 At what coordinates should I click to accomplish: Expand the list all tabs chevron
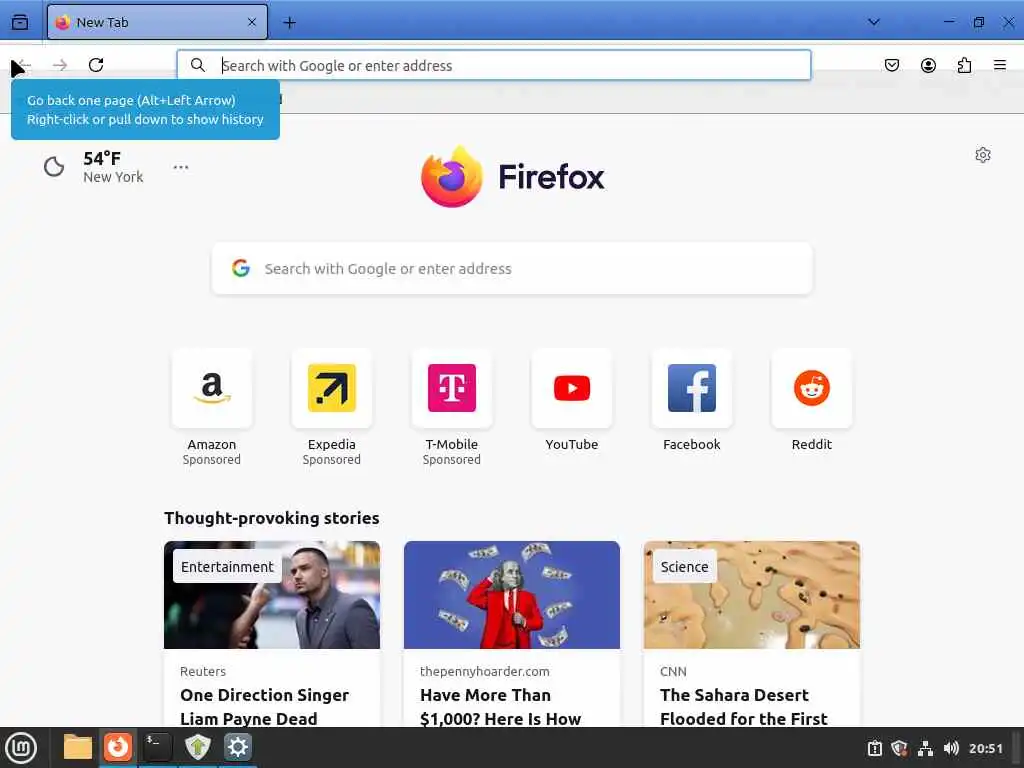click(x=874, y=22)
